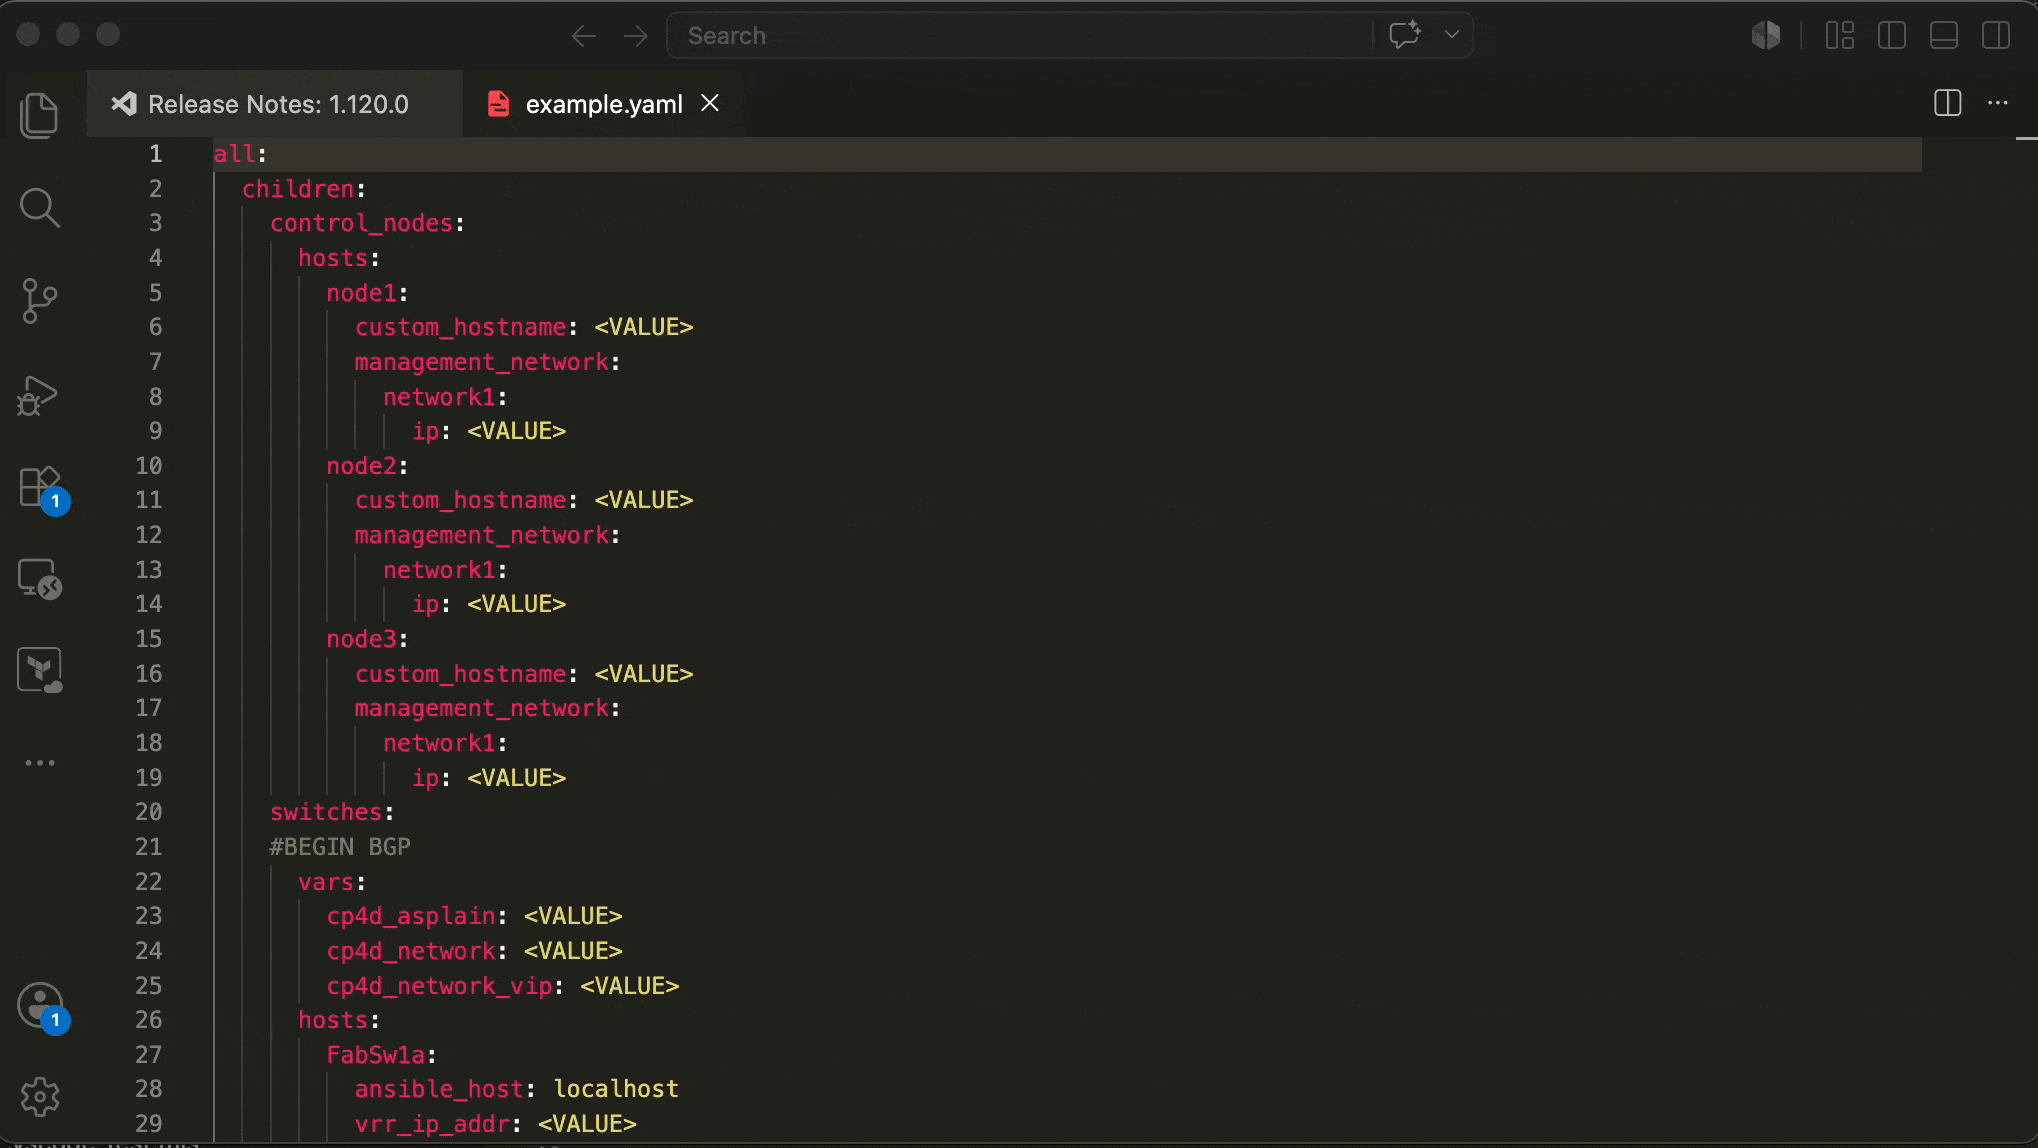Open the Run and Debug view
The image size is (2038, 1148).
pos(39,395)
